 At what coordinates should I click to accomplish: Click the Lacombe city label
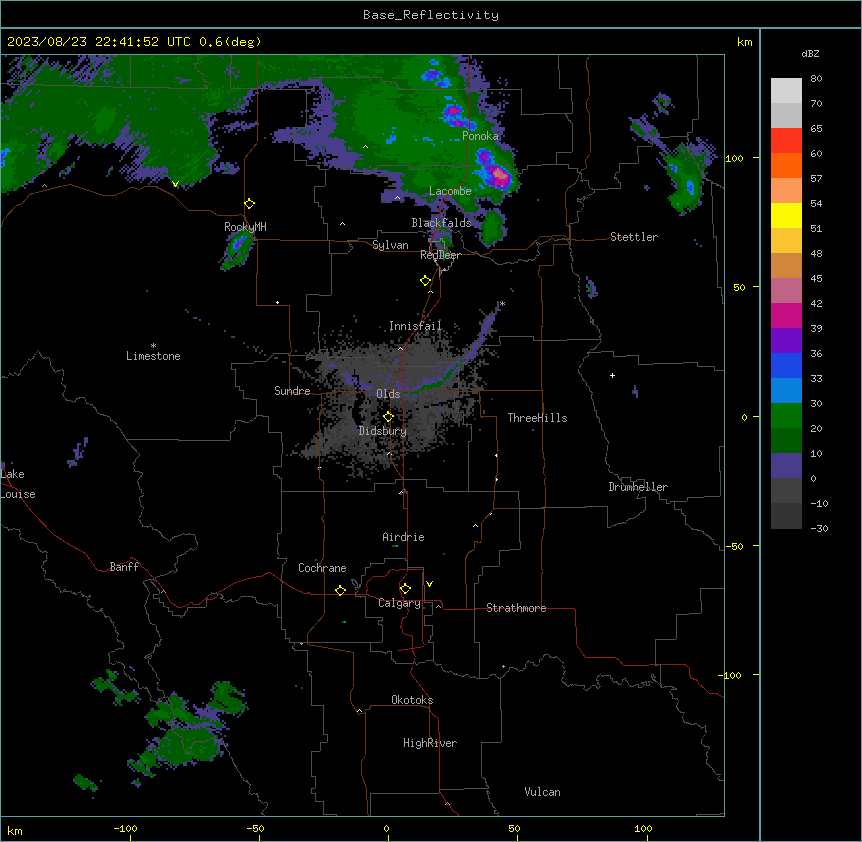(450, 191)
